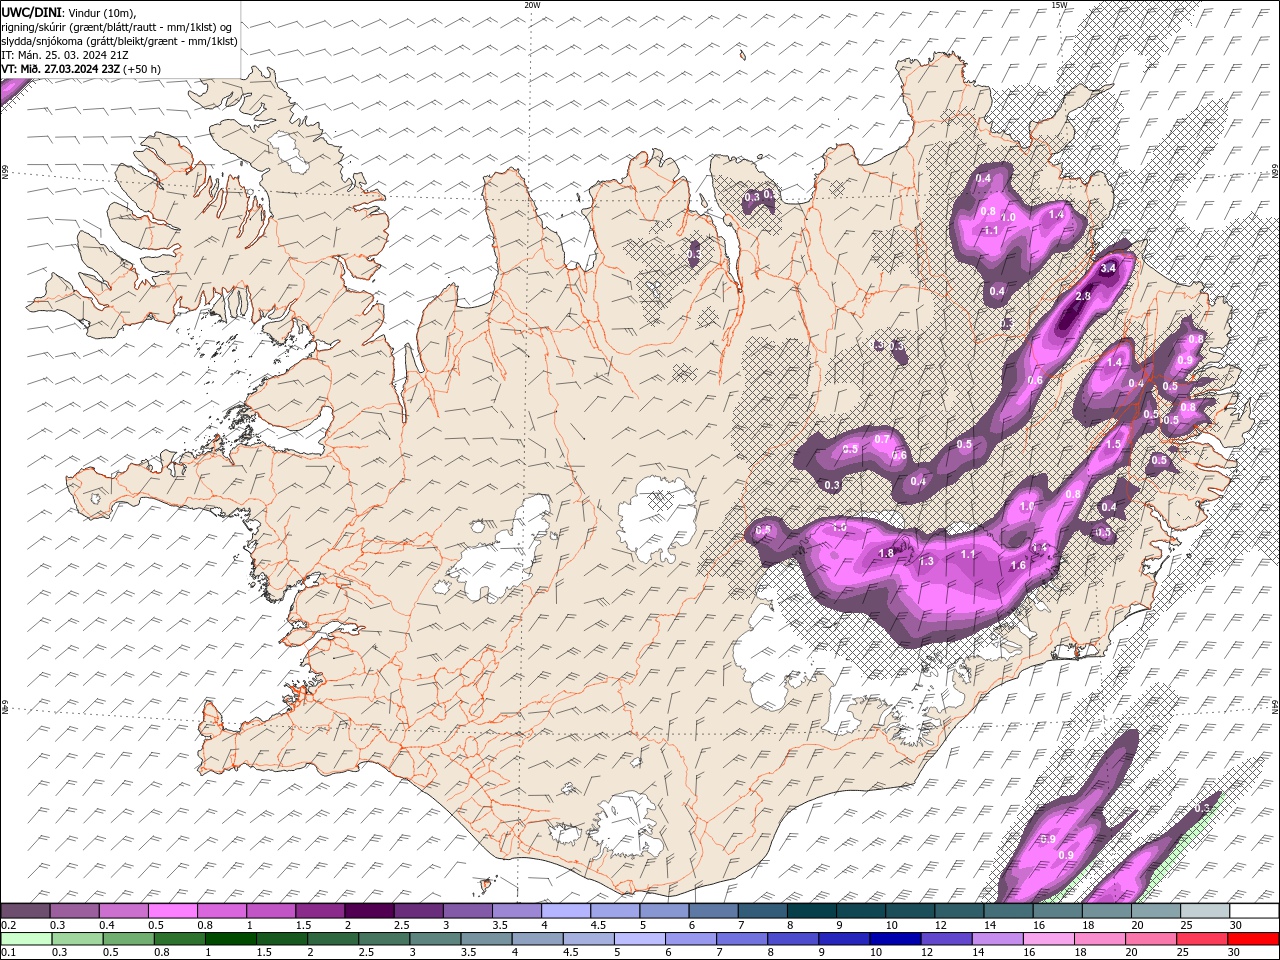Click the 20W longitude label
Image resolution: width=1280 pixels, height=960 pixels.
click(x=532, y=5)
